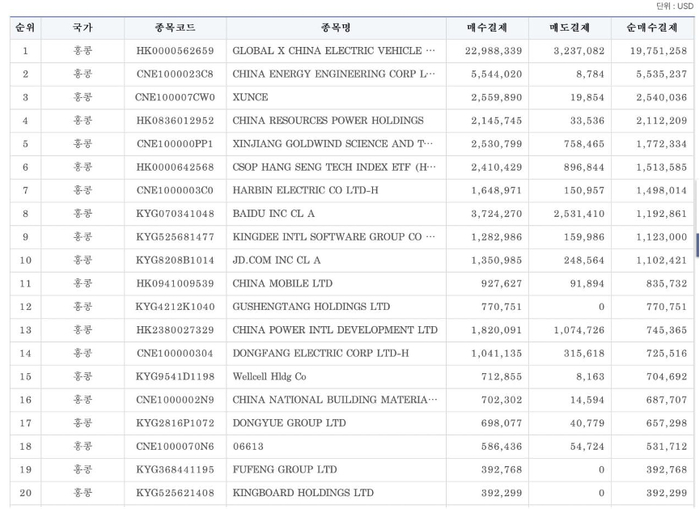Select stock code KYG368441195
Image resolution: width=700 pixels, height=509 pixels.
tap(175, 469)
